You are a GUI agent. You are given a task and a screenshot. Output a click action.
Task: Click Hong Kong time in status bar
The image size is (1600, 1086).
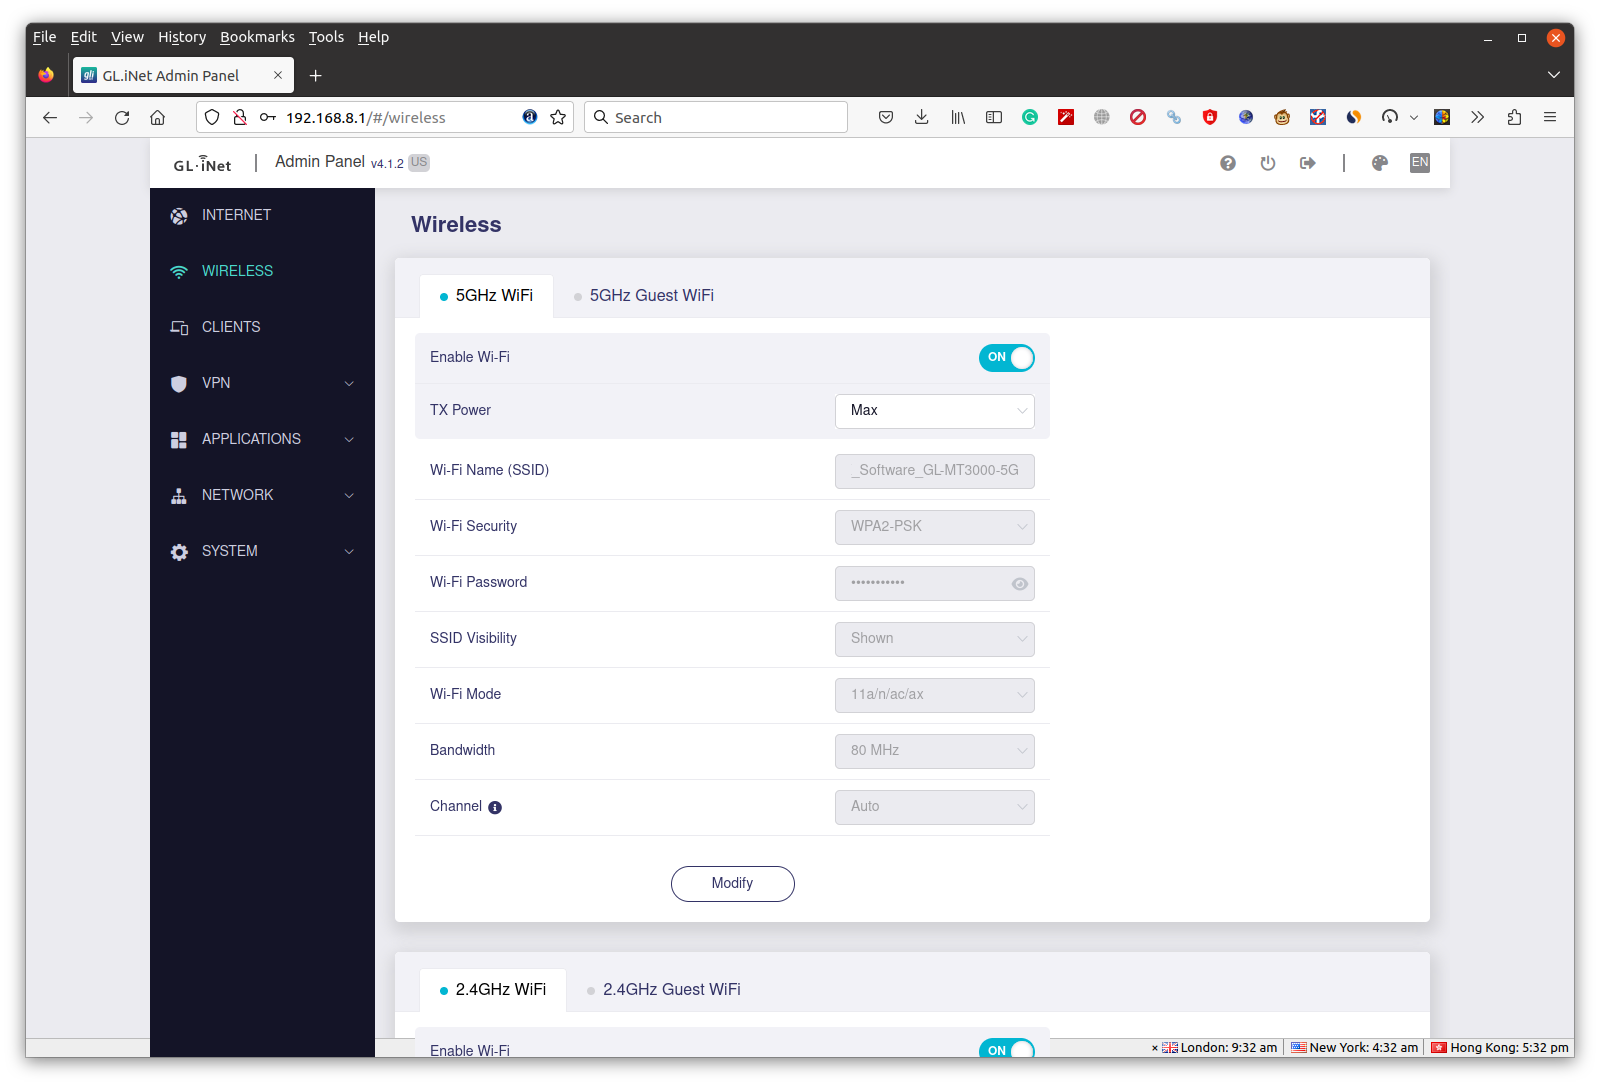(1500, 1048)
